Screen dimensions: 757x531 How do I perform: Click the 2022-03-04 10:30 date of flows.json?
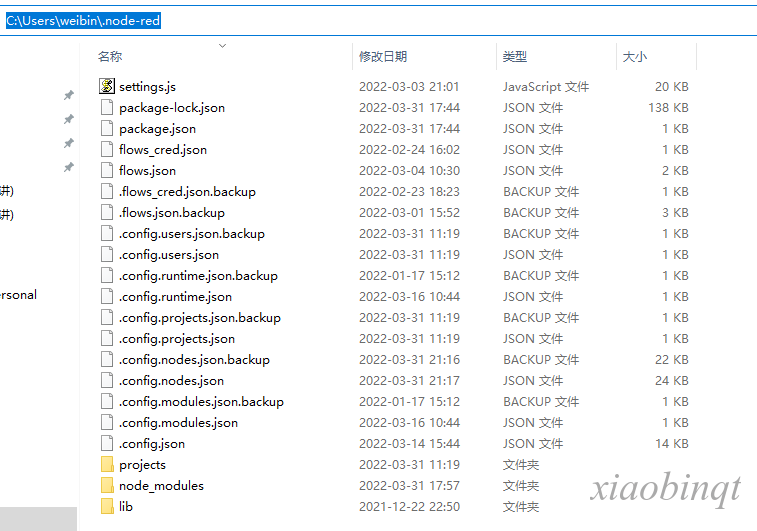click(x=409, y=170)
